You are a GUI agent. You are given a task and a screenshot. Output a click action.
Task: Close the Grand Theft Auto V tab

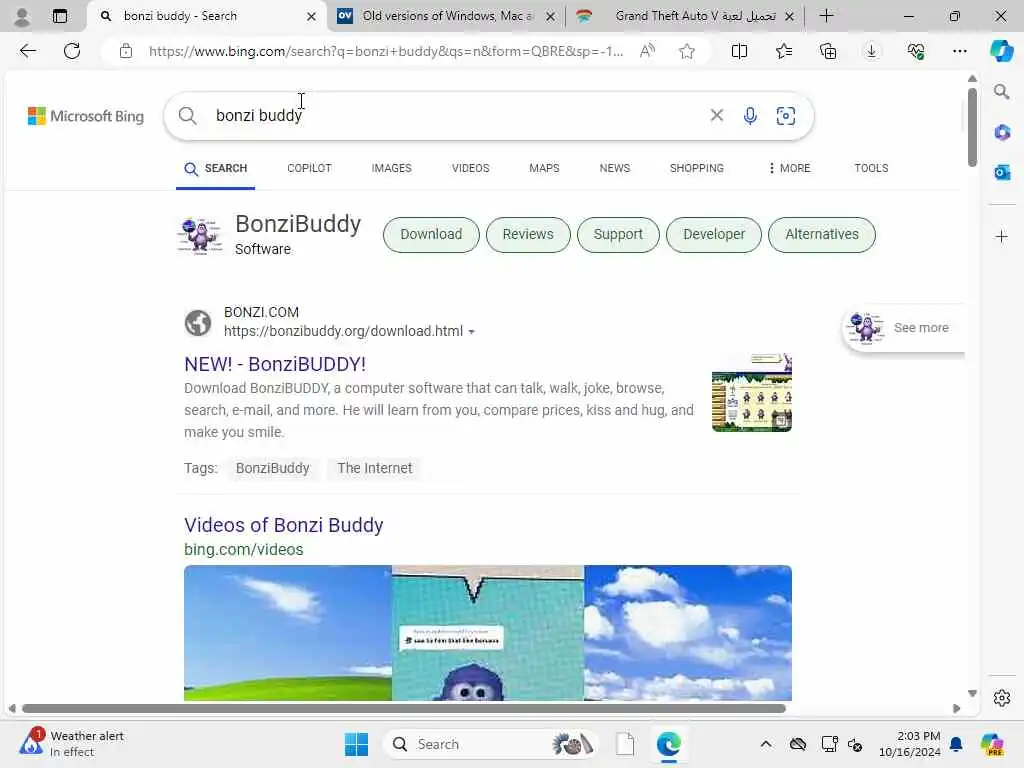789,16
